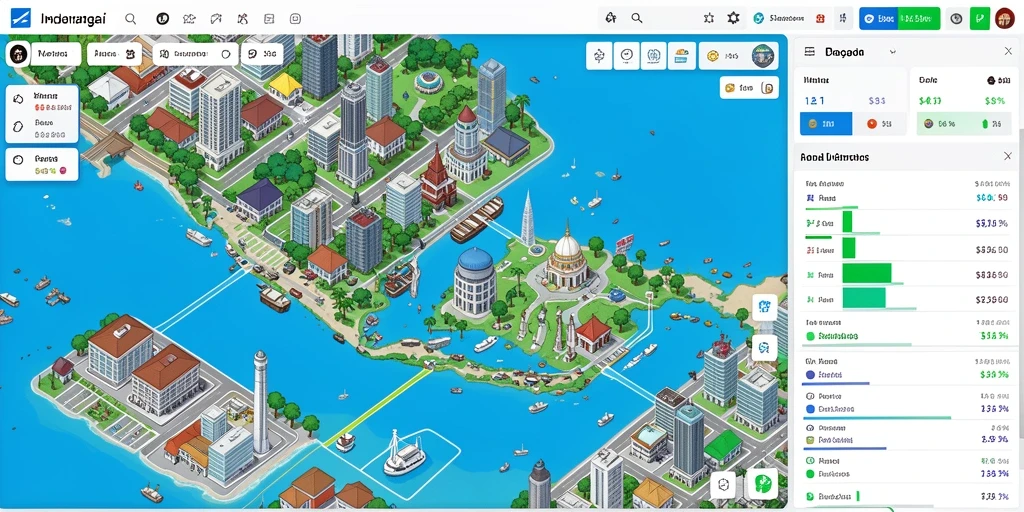Toggle the bright-blue dot row in statistics list
Screen dimensions: 1024x512
pos(908,409)
